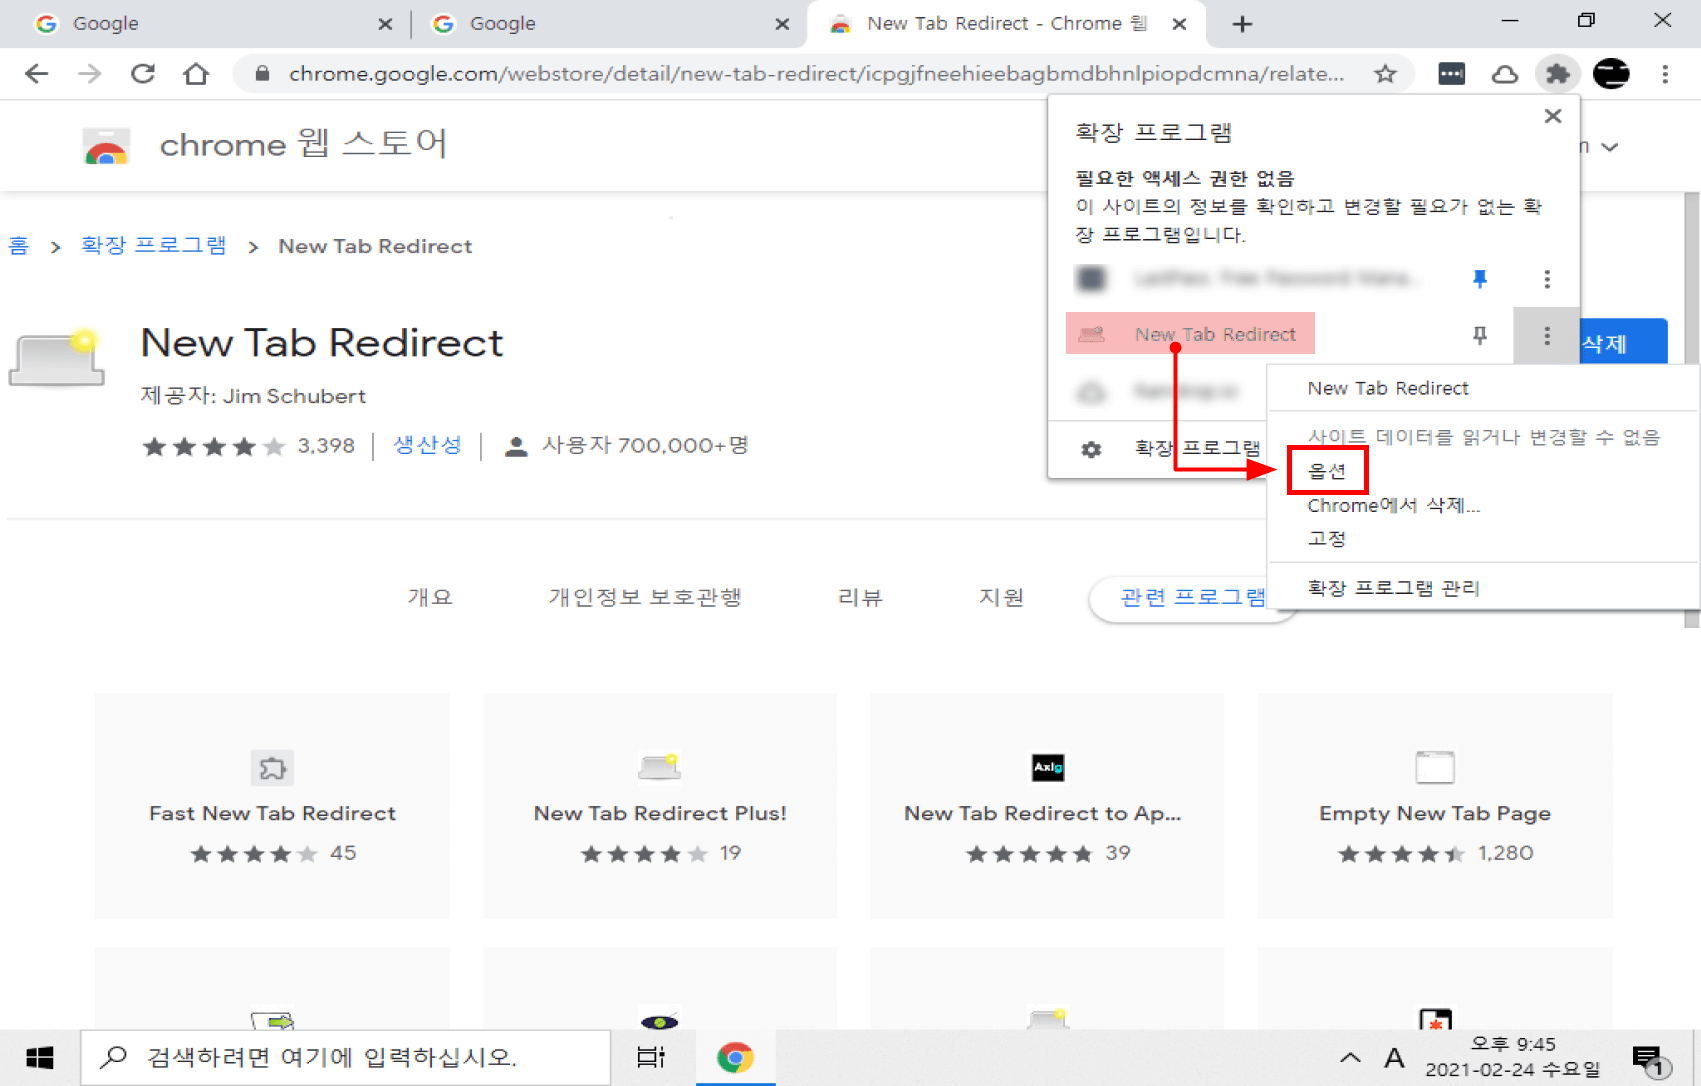
Task: Click the cloud extension icon in toolbar
Action: pyautogui.click(x=1505, y=73)
